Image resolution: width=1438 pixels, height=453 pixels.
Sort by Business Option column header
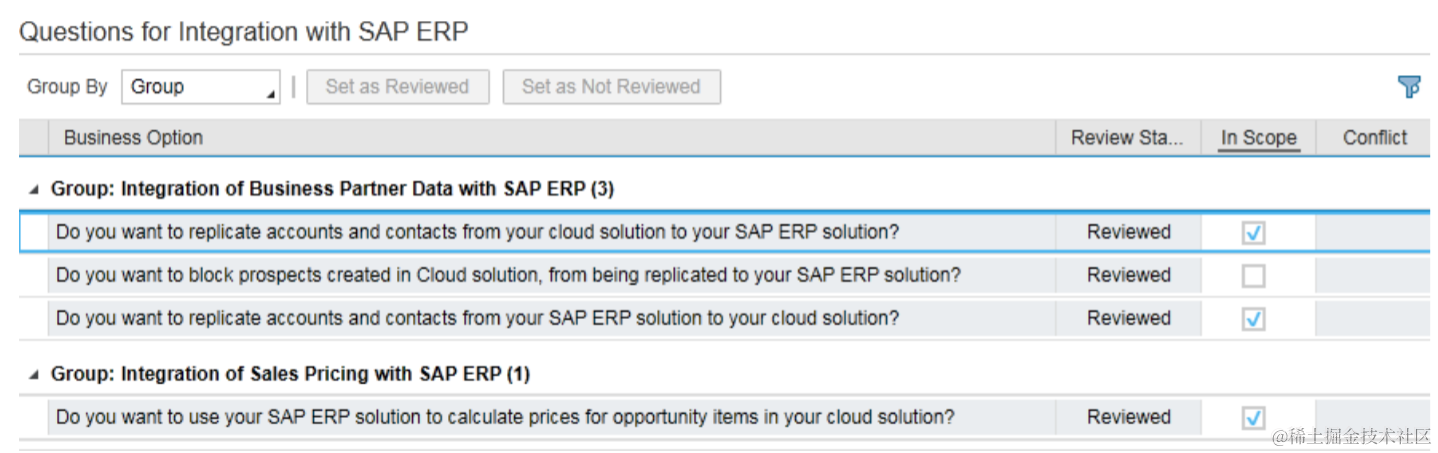134,138
